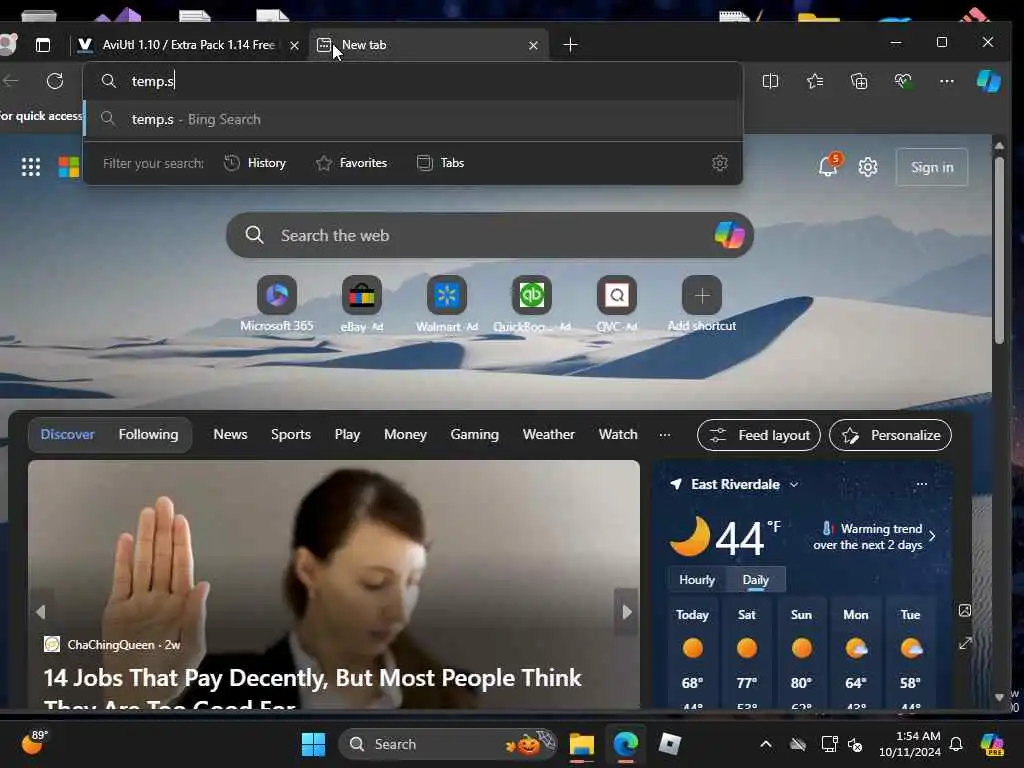1024x768 pixels.
Task: Expand the warming trend chevron
Action: coord(932,536)
